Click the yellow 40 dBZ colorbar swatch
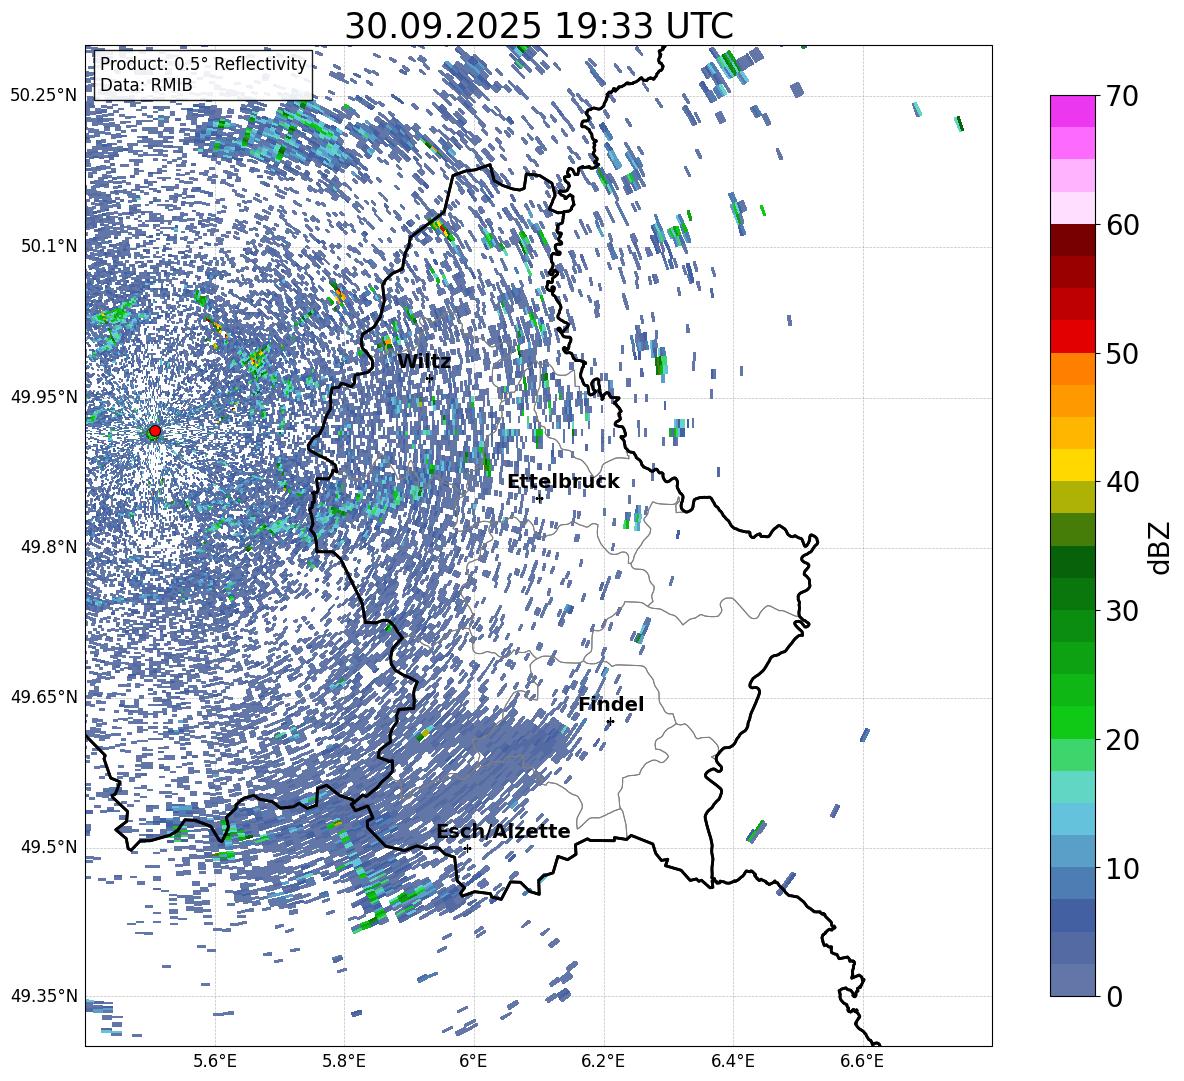The image size is (1184, 1081). pyautogui.click(x=1072, y=465)
